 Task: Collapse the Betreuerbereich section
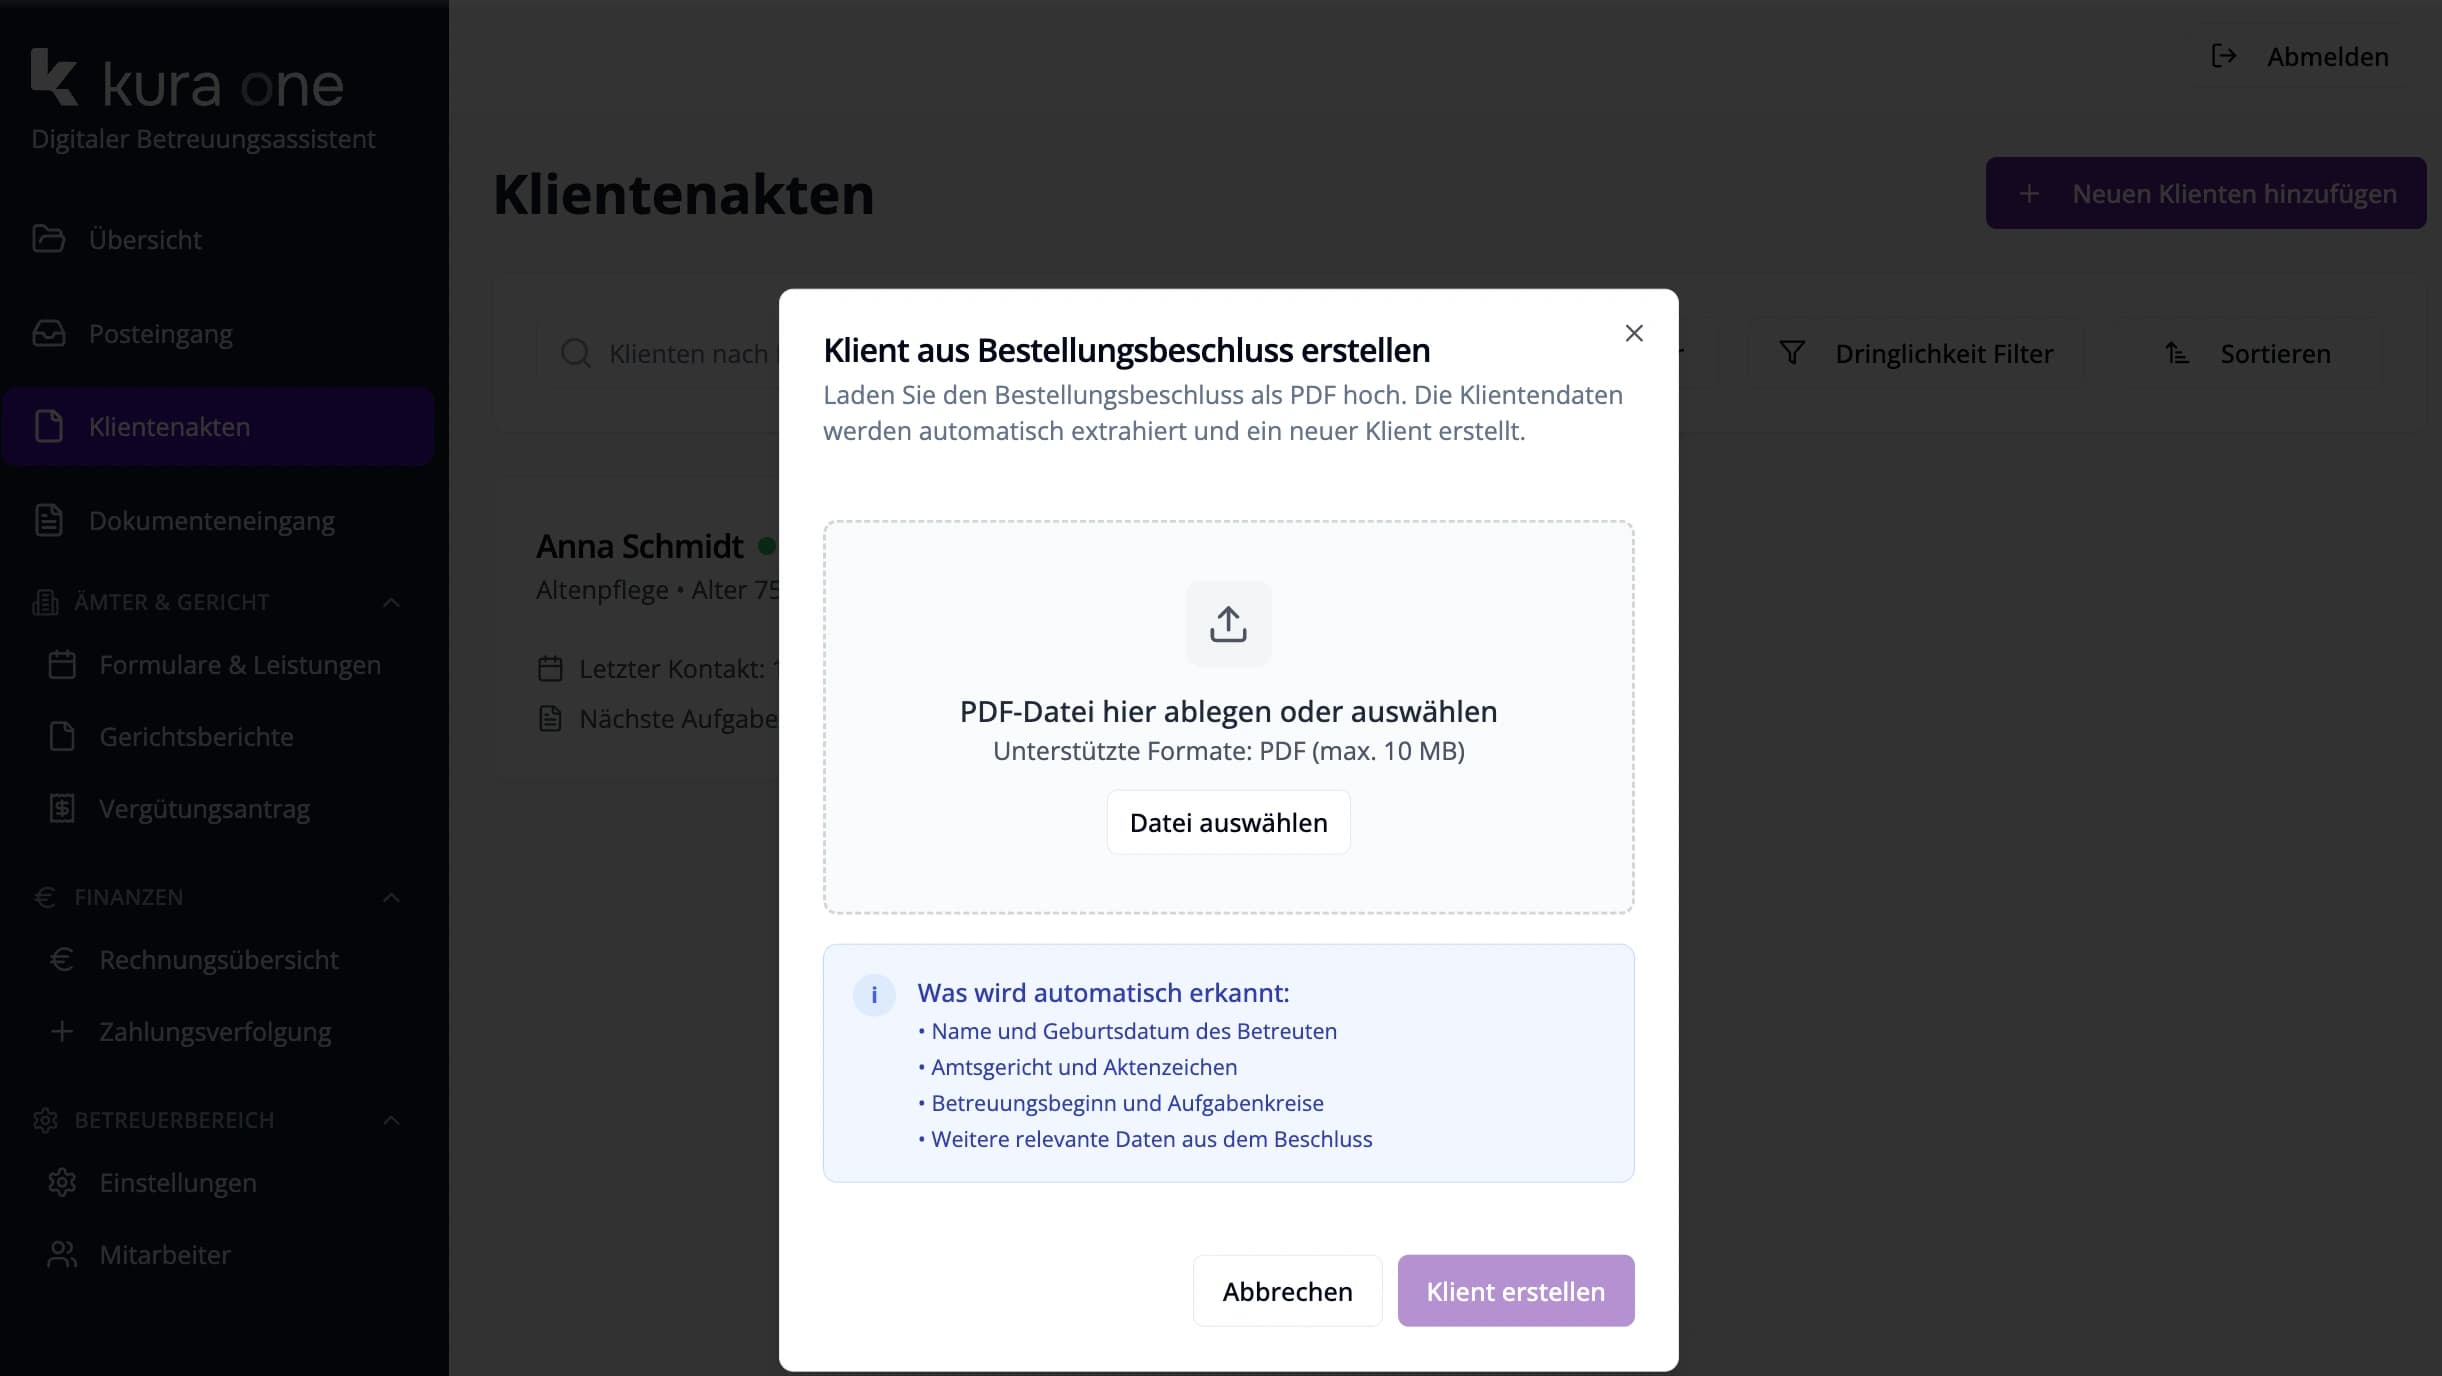point(392,1121)
